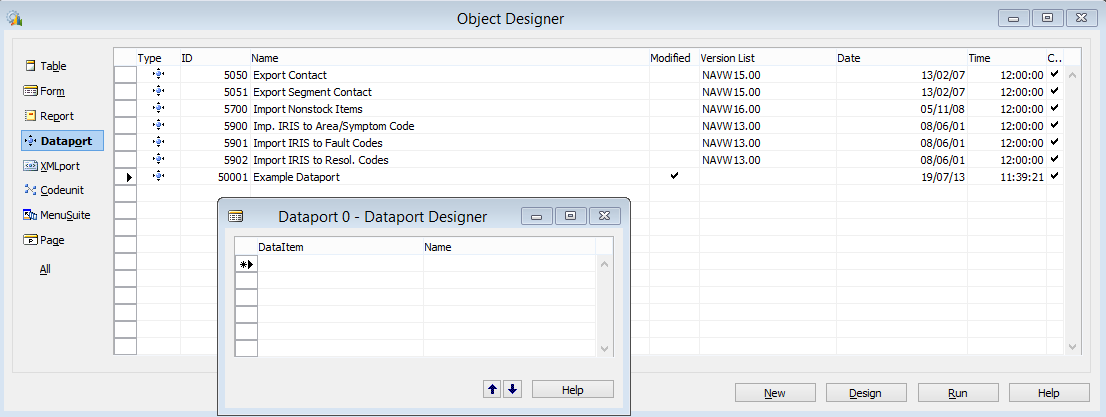The width and height of the screenshot is (1106, 417).
Task: Toggle Compiled check for Example Dataport
Action: [x=1055, y=176]
